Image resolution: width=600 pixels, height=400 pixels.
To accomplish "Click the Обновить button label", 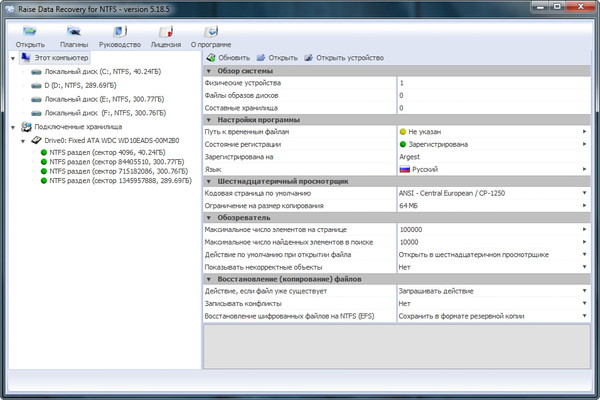I will [234, 58].
